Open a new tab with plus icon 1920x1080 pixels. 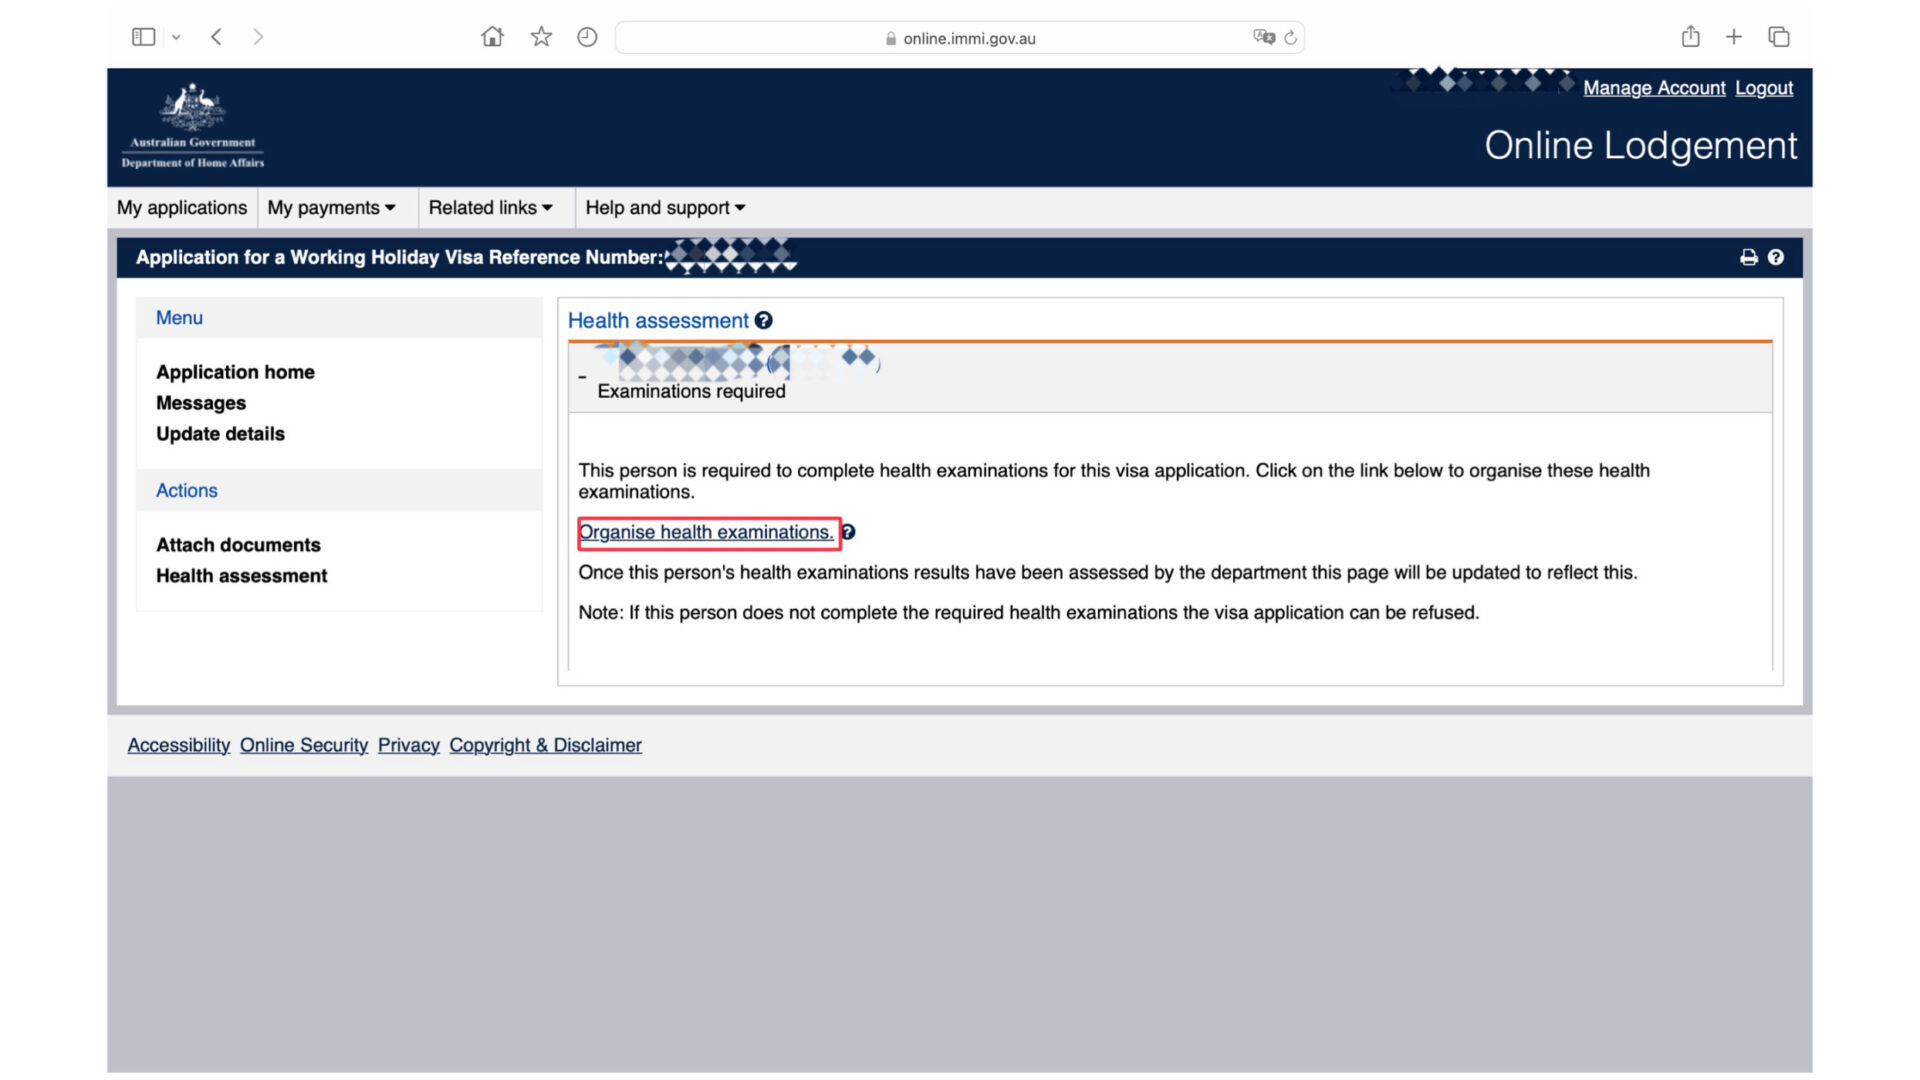1734,37
